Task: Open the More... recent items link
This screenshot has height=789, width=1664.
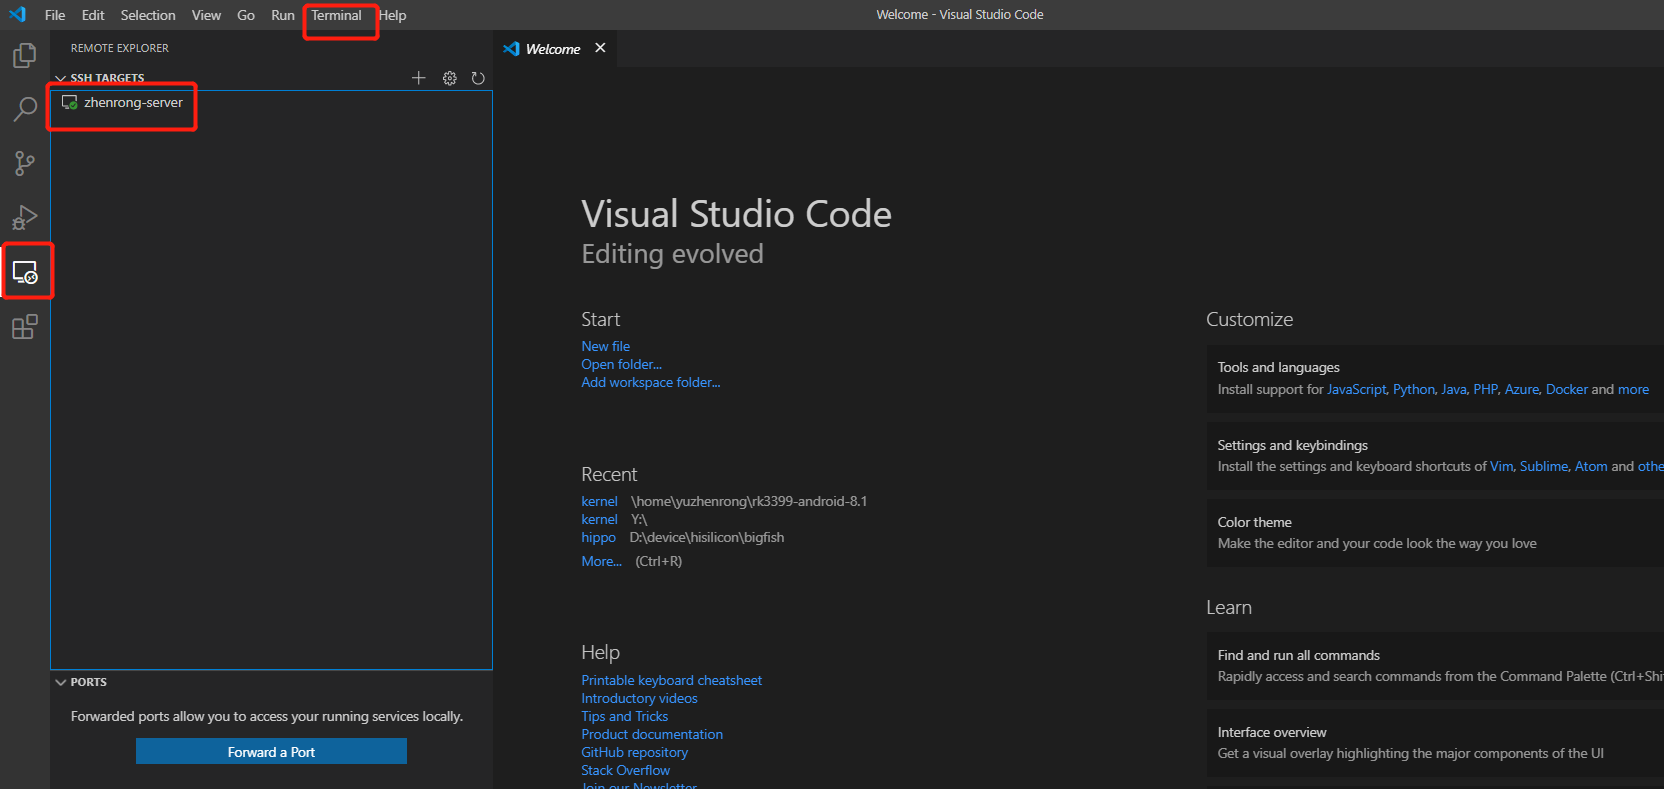Action: point(601,561)
